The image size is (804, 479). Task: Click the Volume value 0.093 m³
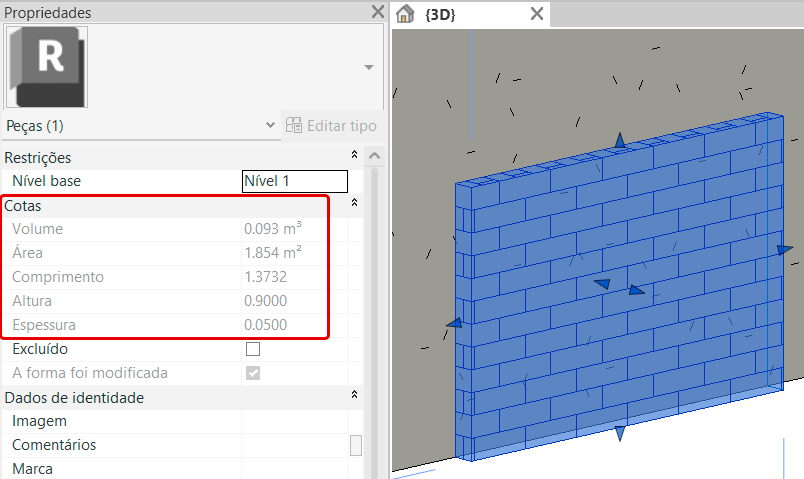pos(273,229)
